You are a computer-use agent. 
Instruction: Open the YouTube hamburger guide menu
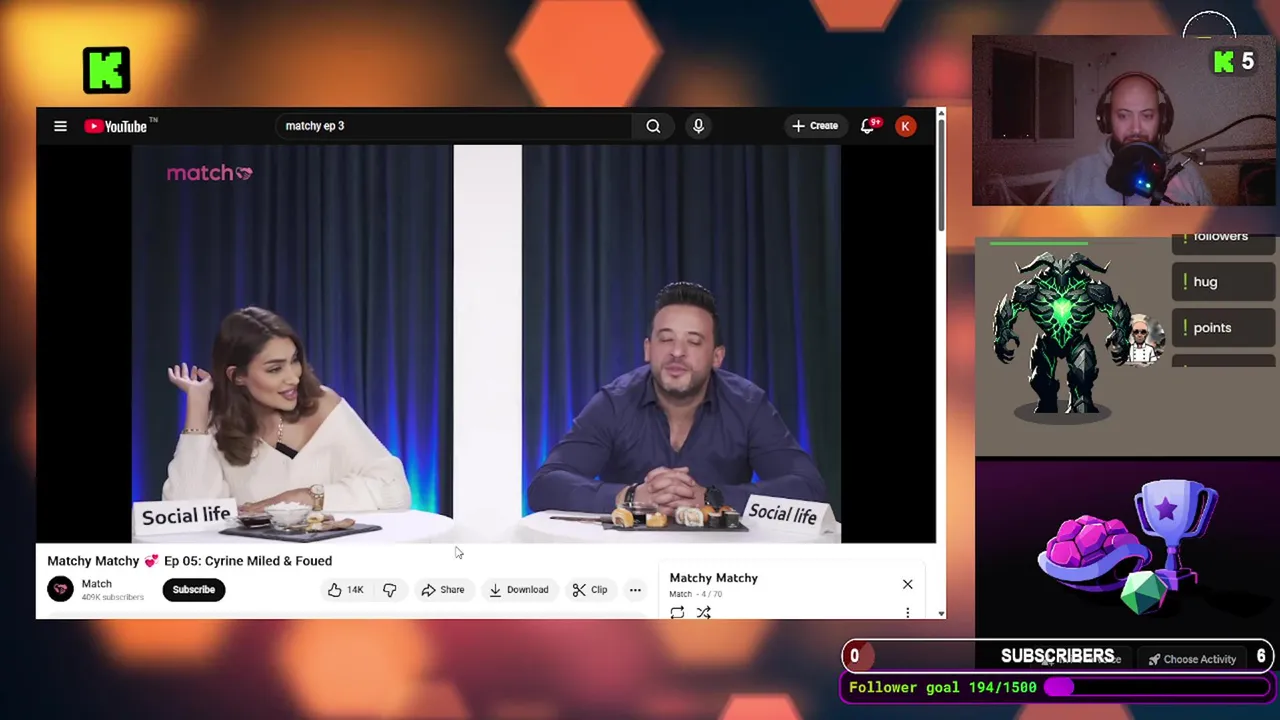pos(60,126)
